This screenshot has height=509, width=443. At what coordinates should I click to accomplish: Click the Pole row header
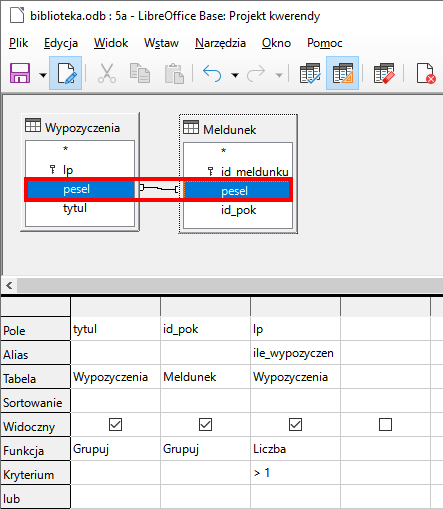coord(35,329)
